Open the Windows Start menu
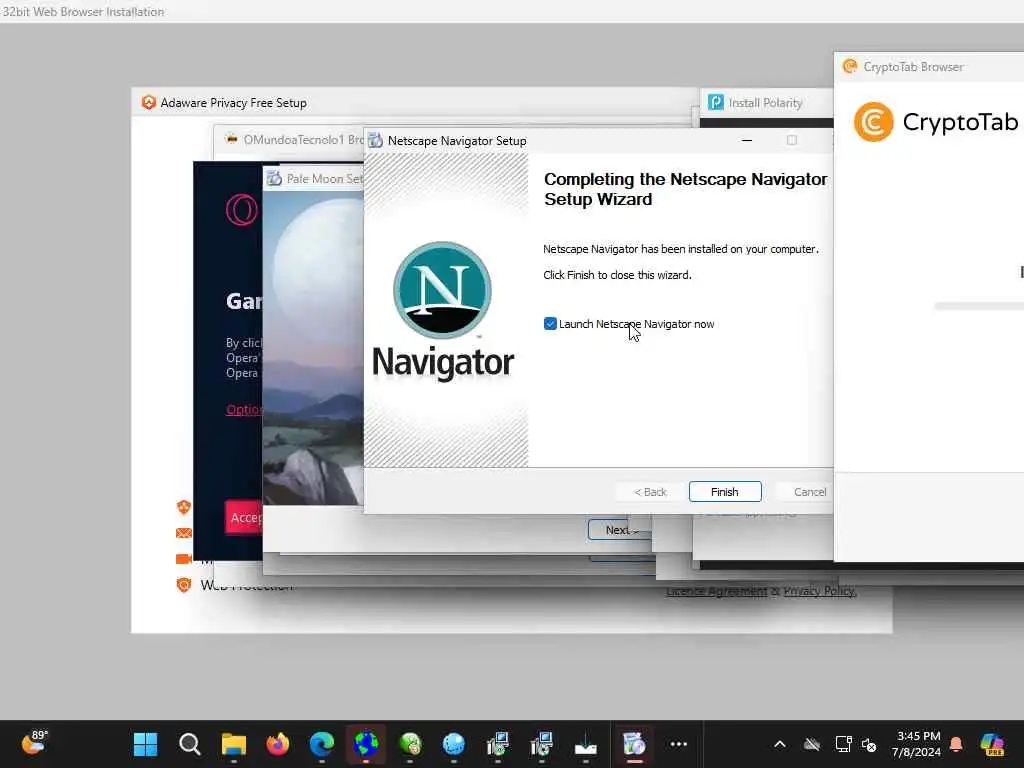The width and height of the screenshot is (1024, 768). (145, 744)
